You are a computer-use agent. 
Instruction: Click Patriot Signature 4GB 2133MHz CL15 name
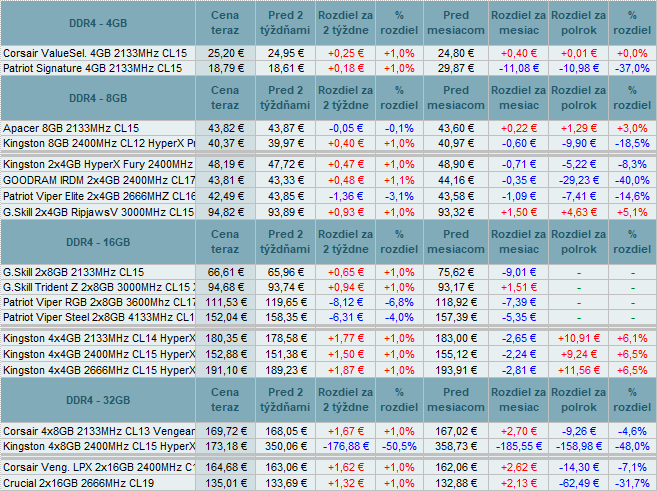[x=93, y=68]
